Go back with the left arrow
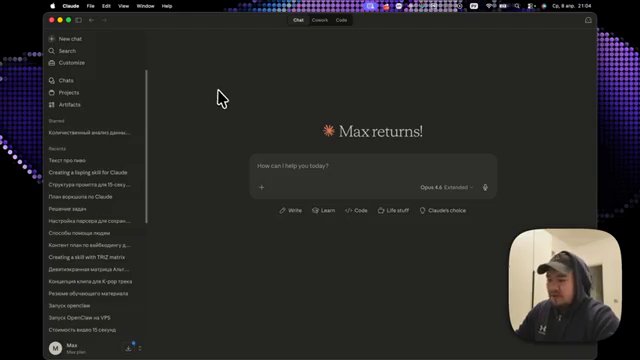640x360 pixels. (91, 20)
